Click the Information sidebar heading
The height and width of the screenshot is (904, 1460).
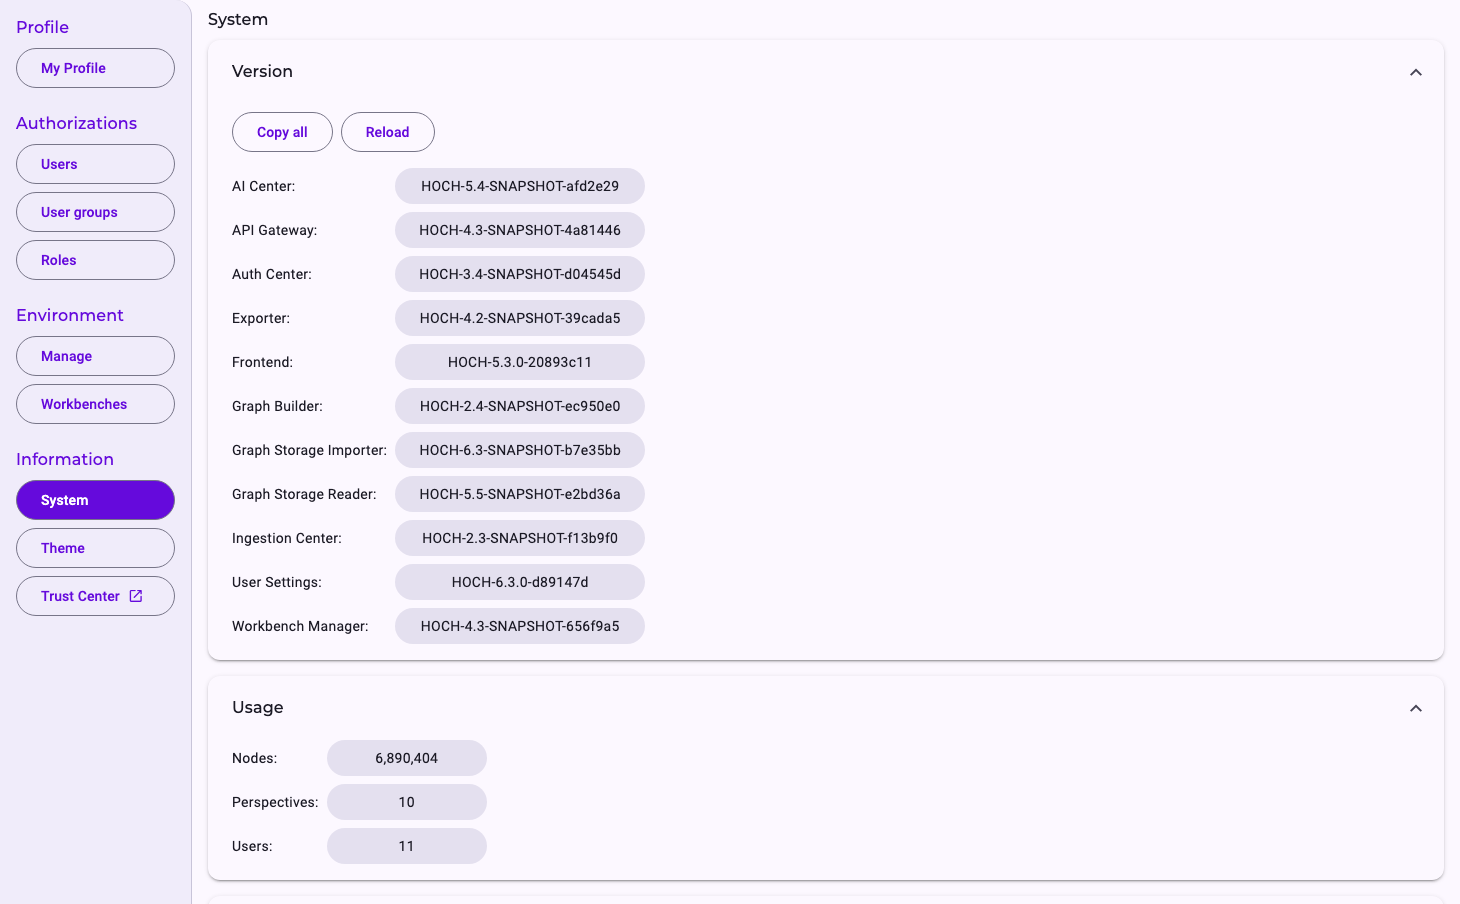(65, 459)
